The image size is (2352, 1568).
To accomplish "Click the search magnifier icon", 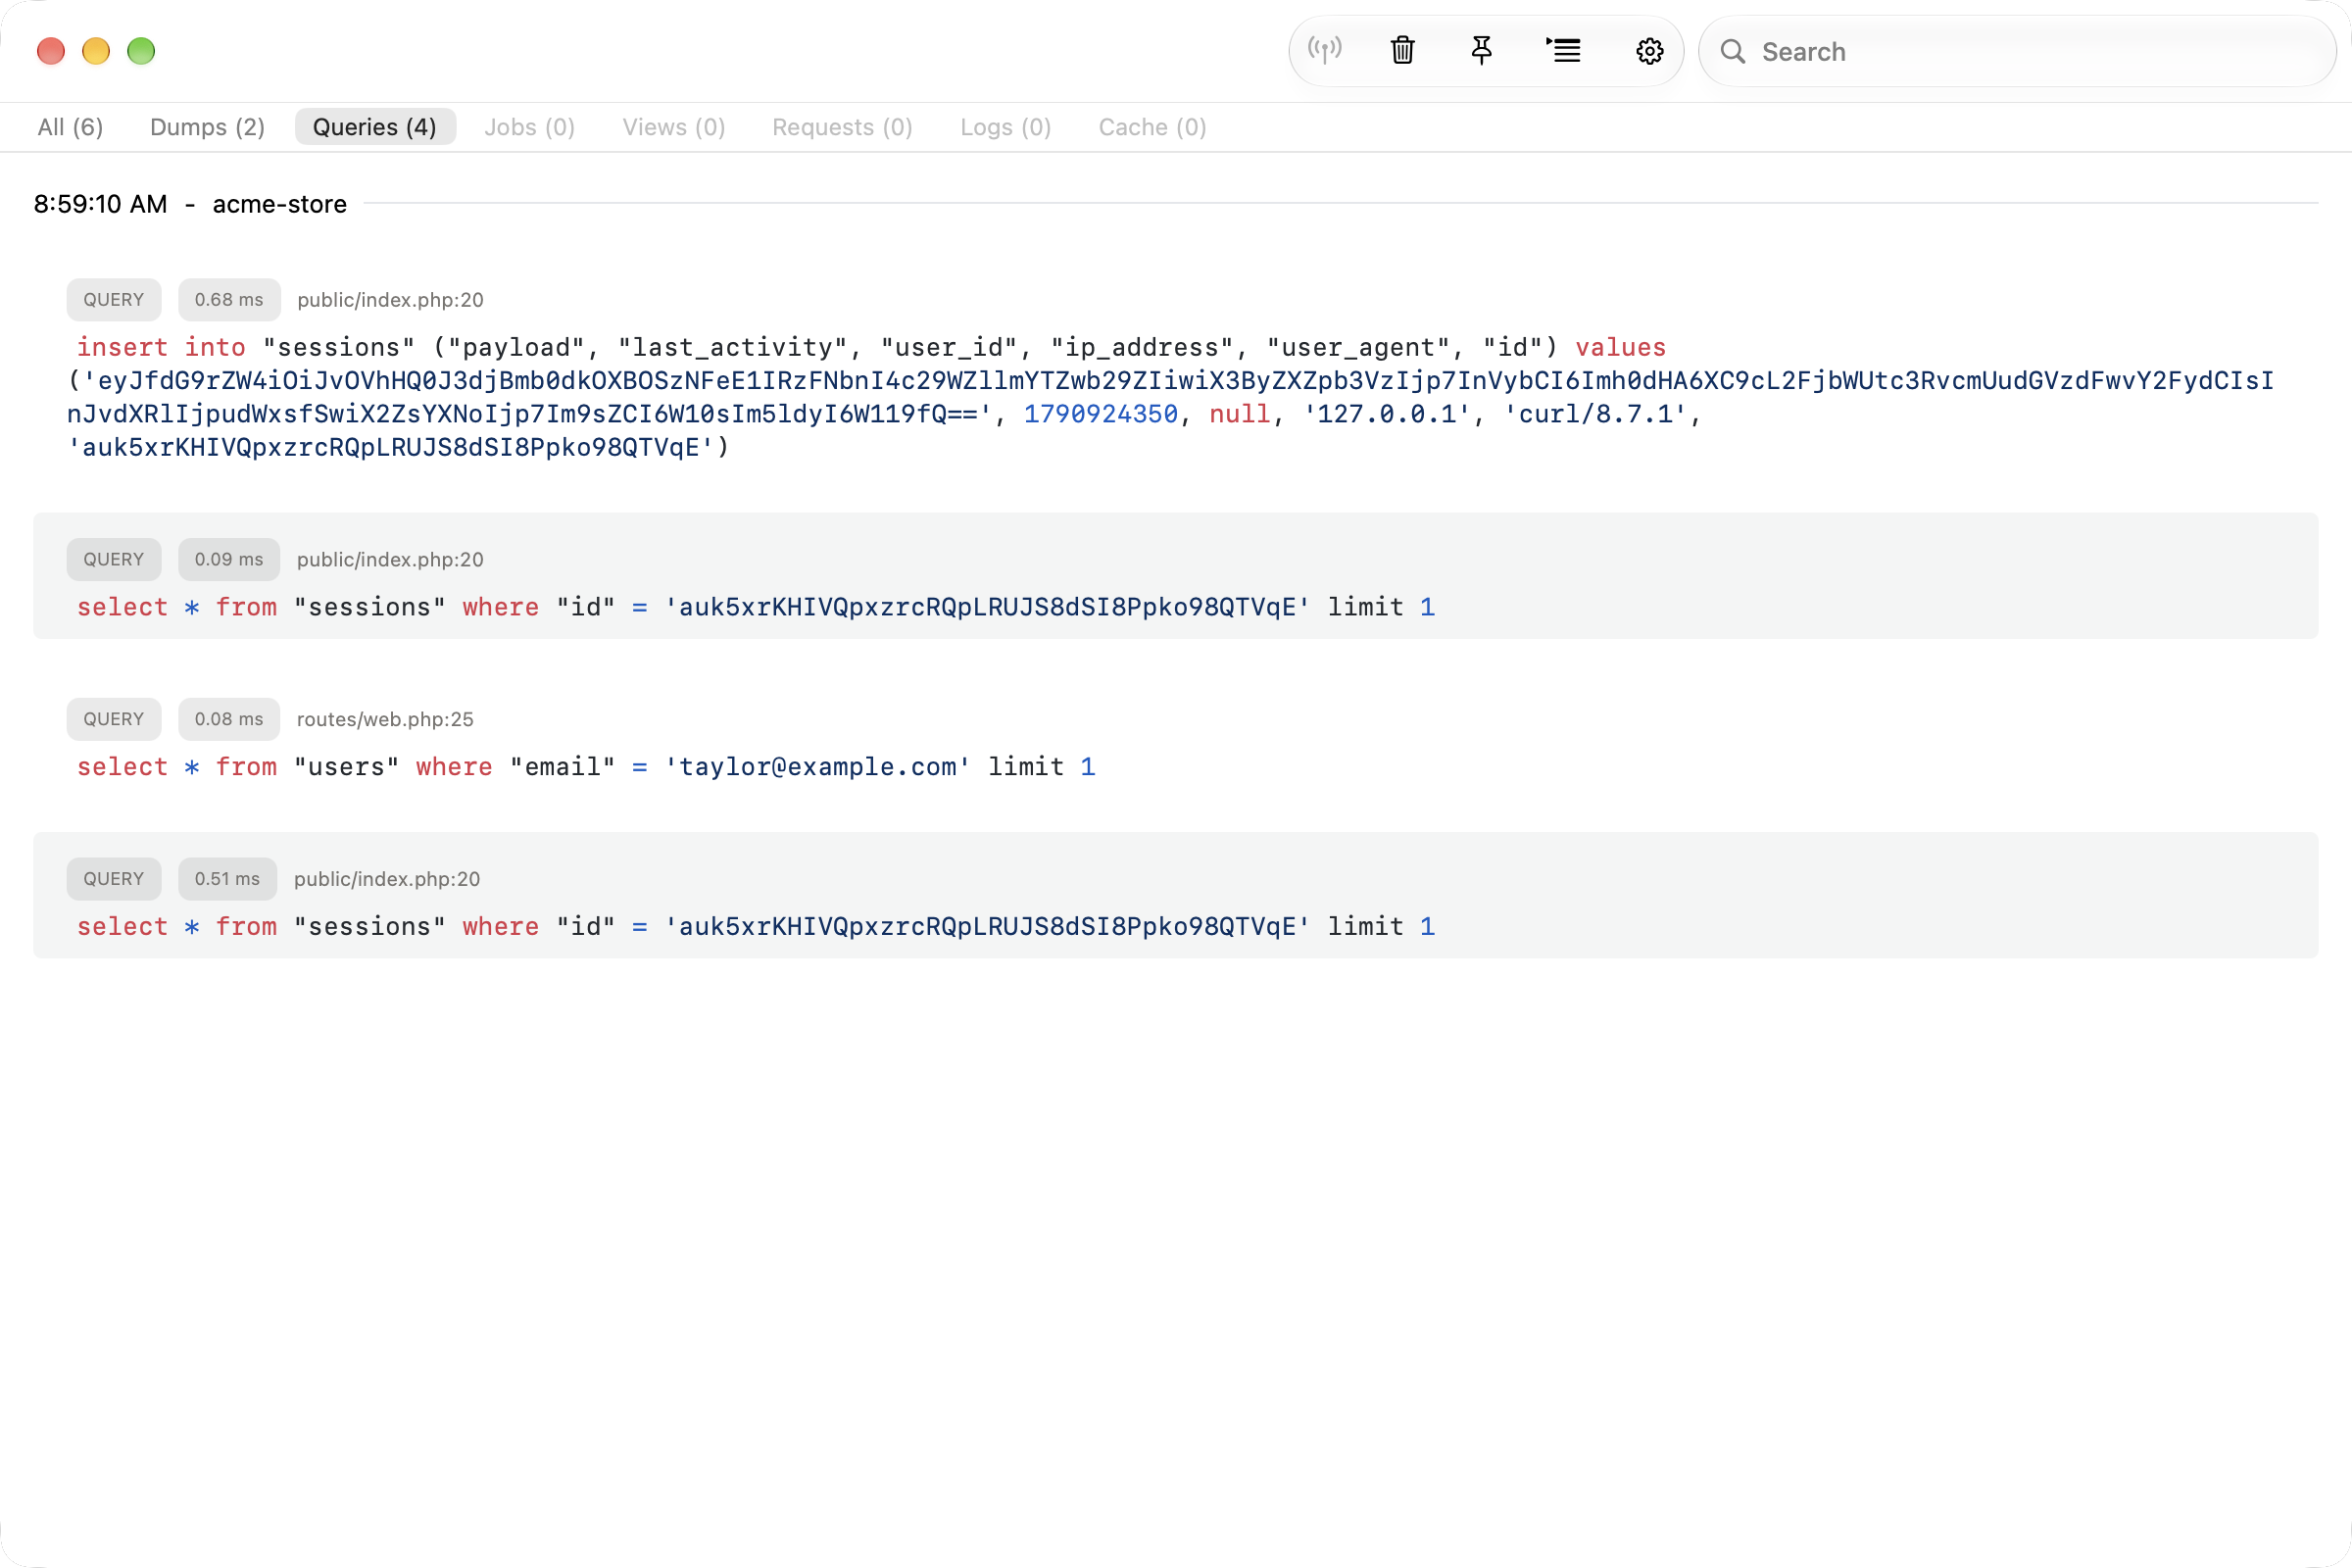I will click(1733, 52).
